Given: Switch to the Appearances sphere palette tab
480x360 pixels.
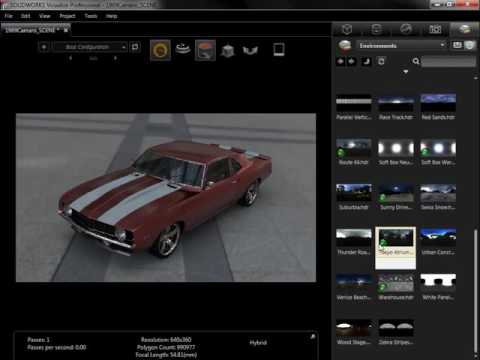Looking at the screenshot, I should click(x=406, y=29).
